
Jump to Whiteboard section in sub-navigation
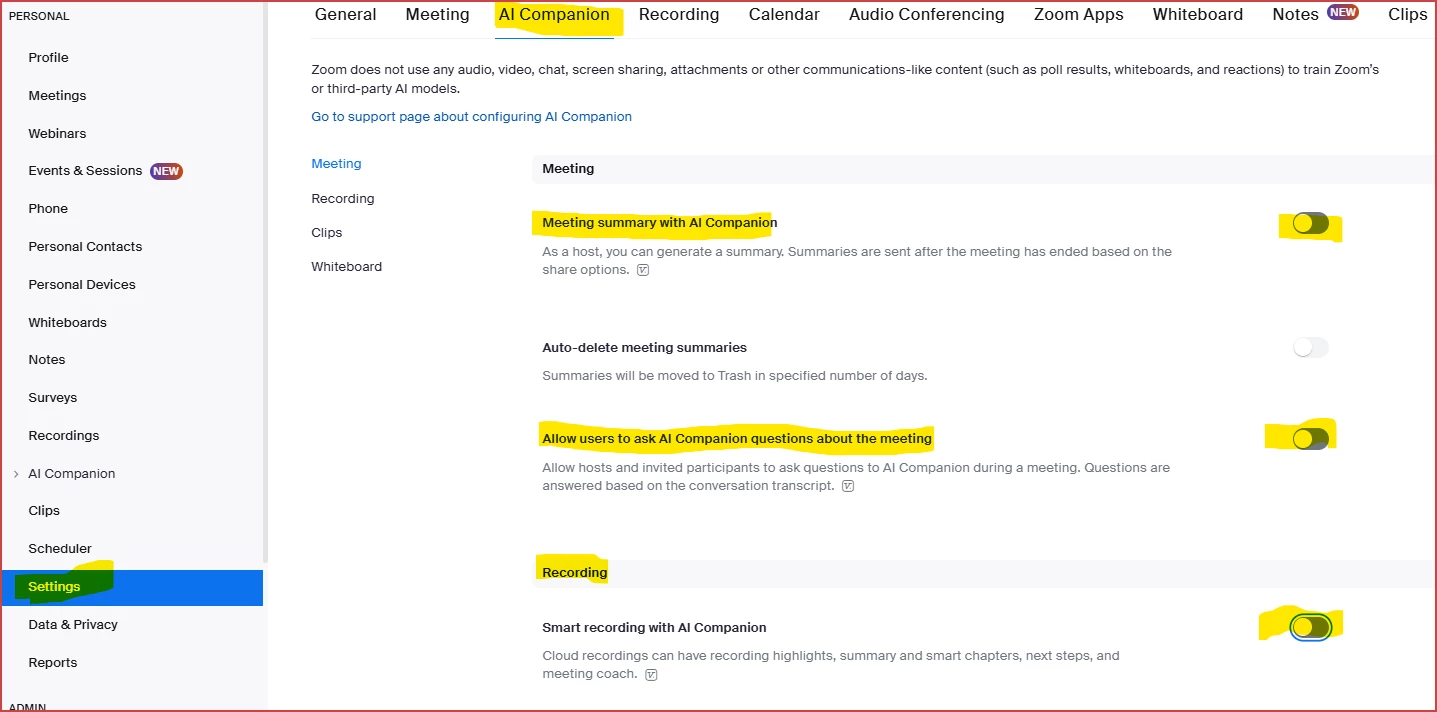[346, 267]
